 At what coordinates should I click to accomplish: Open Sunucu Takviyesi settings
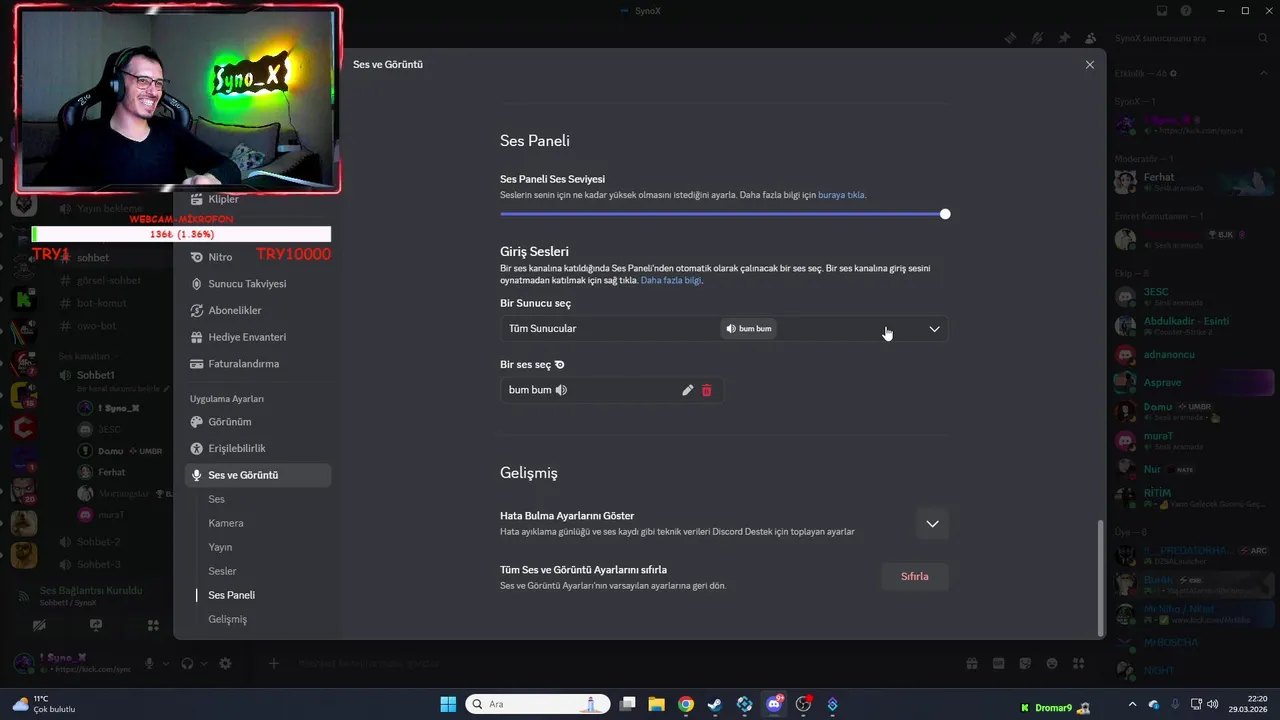point(258,284)
